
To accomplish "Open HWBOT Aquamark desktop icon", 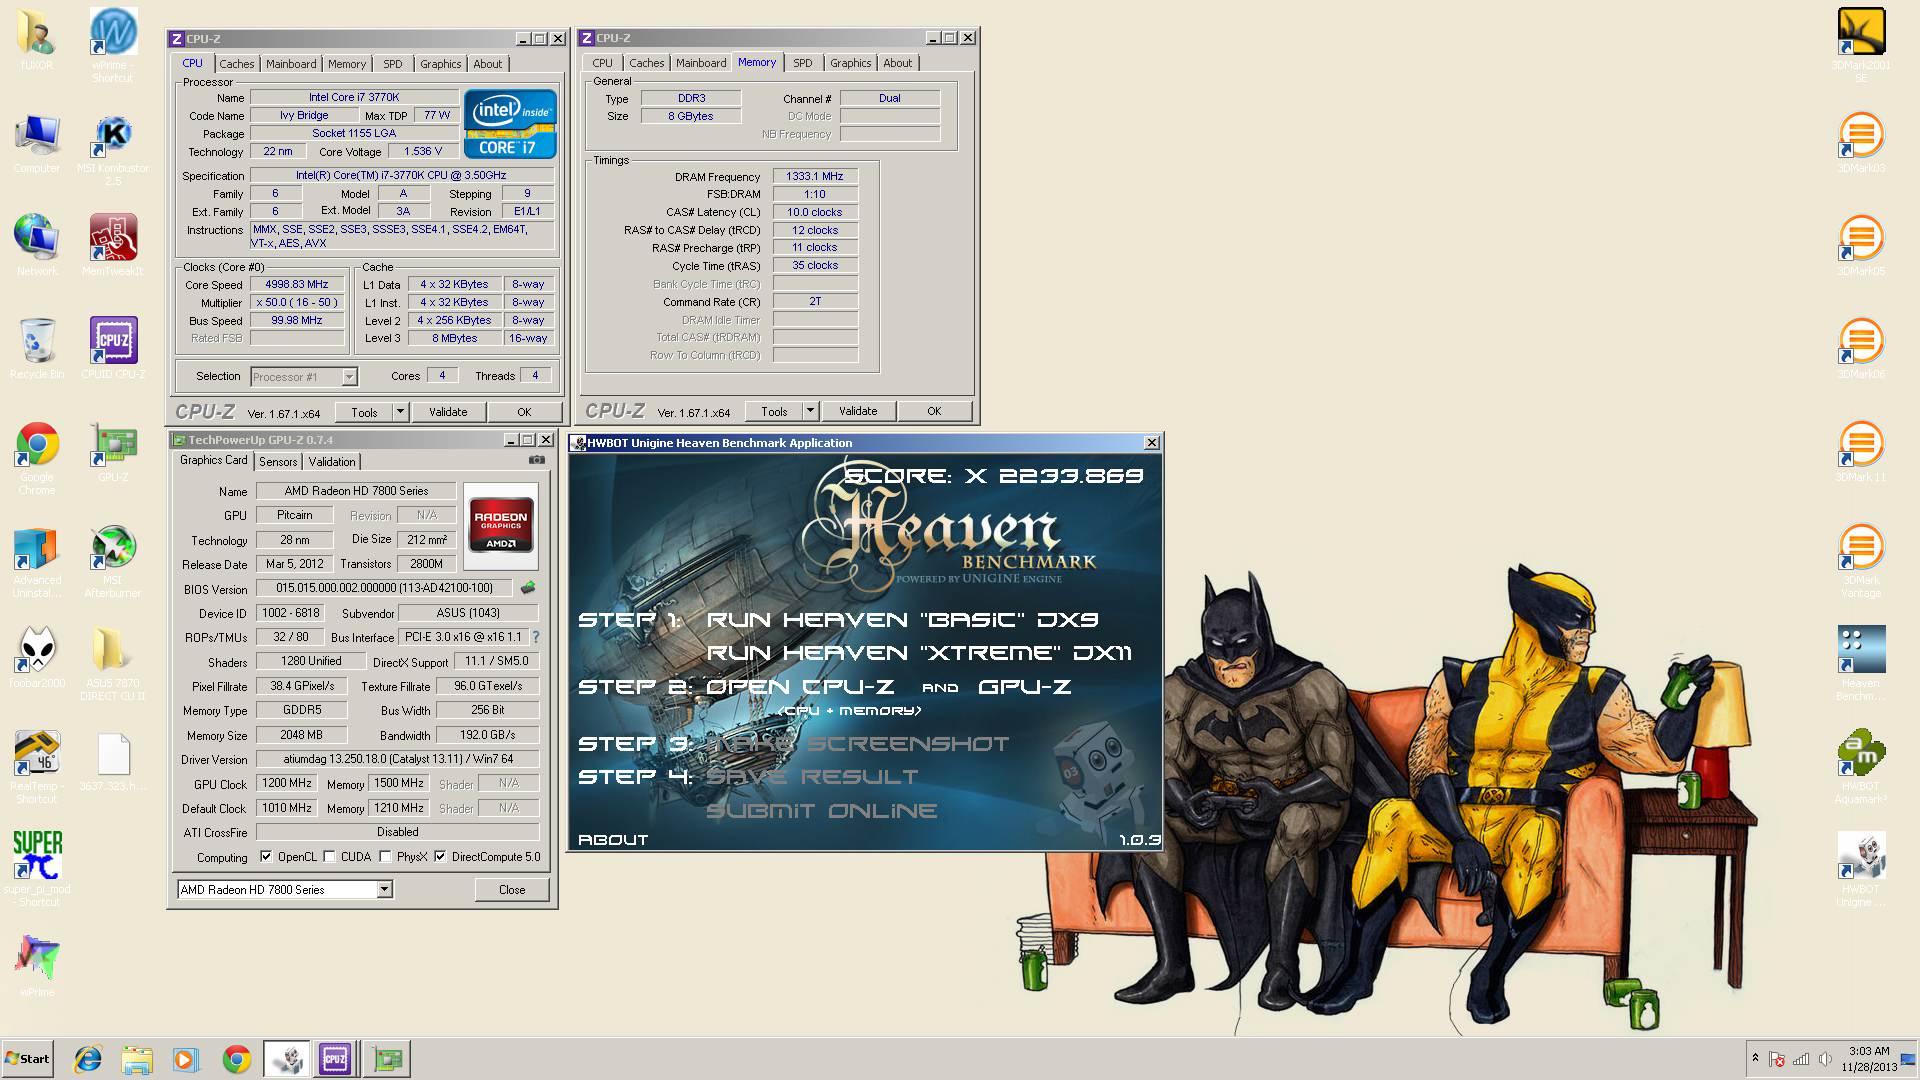I will click(1861, 766).
